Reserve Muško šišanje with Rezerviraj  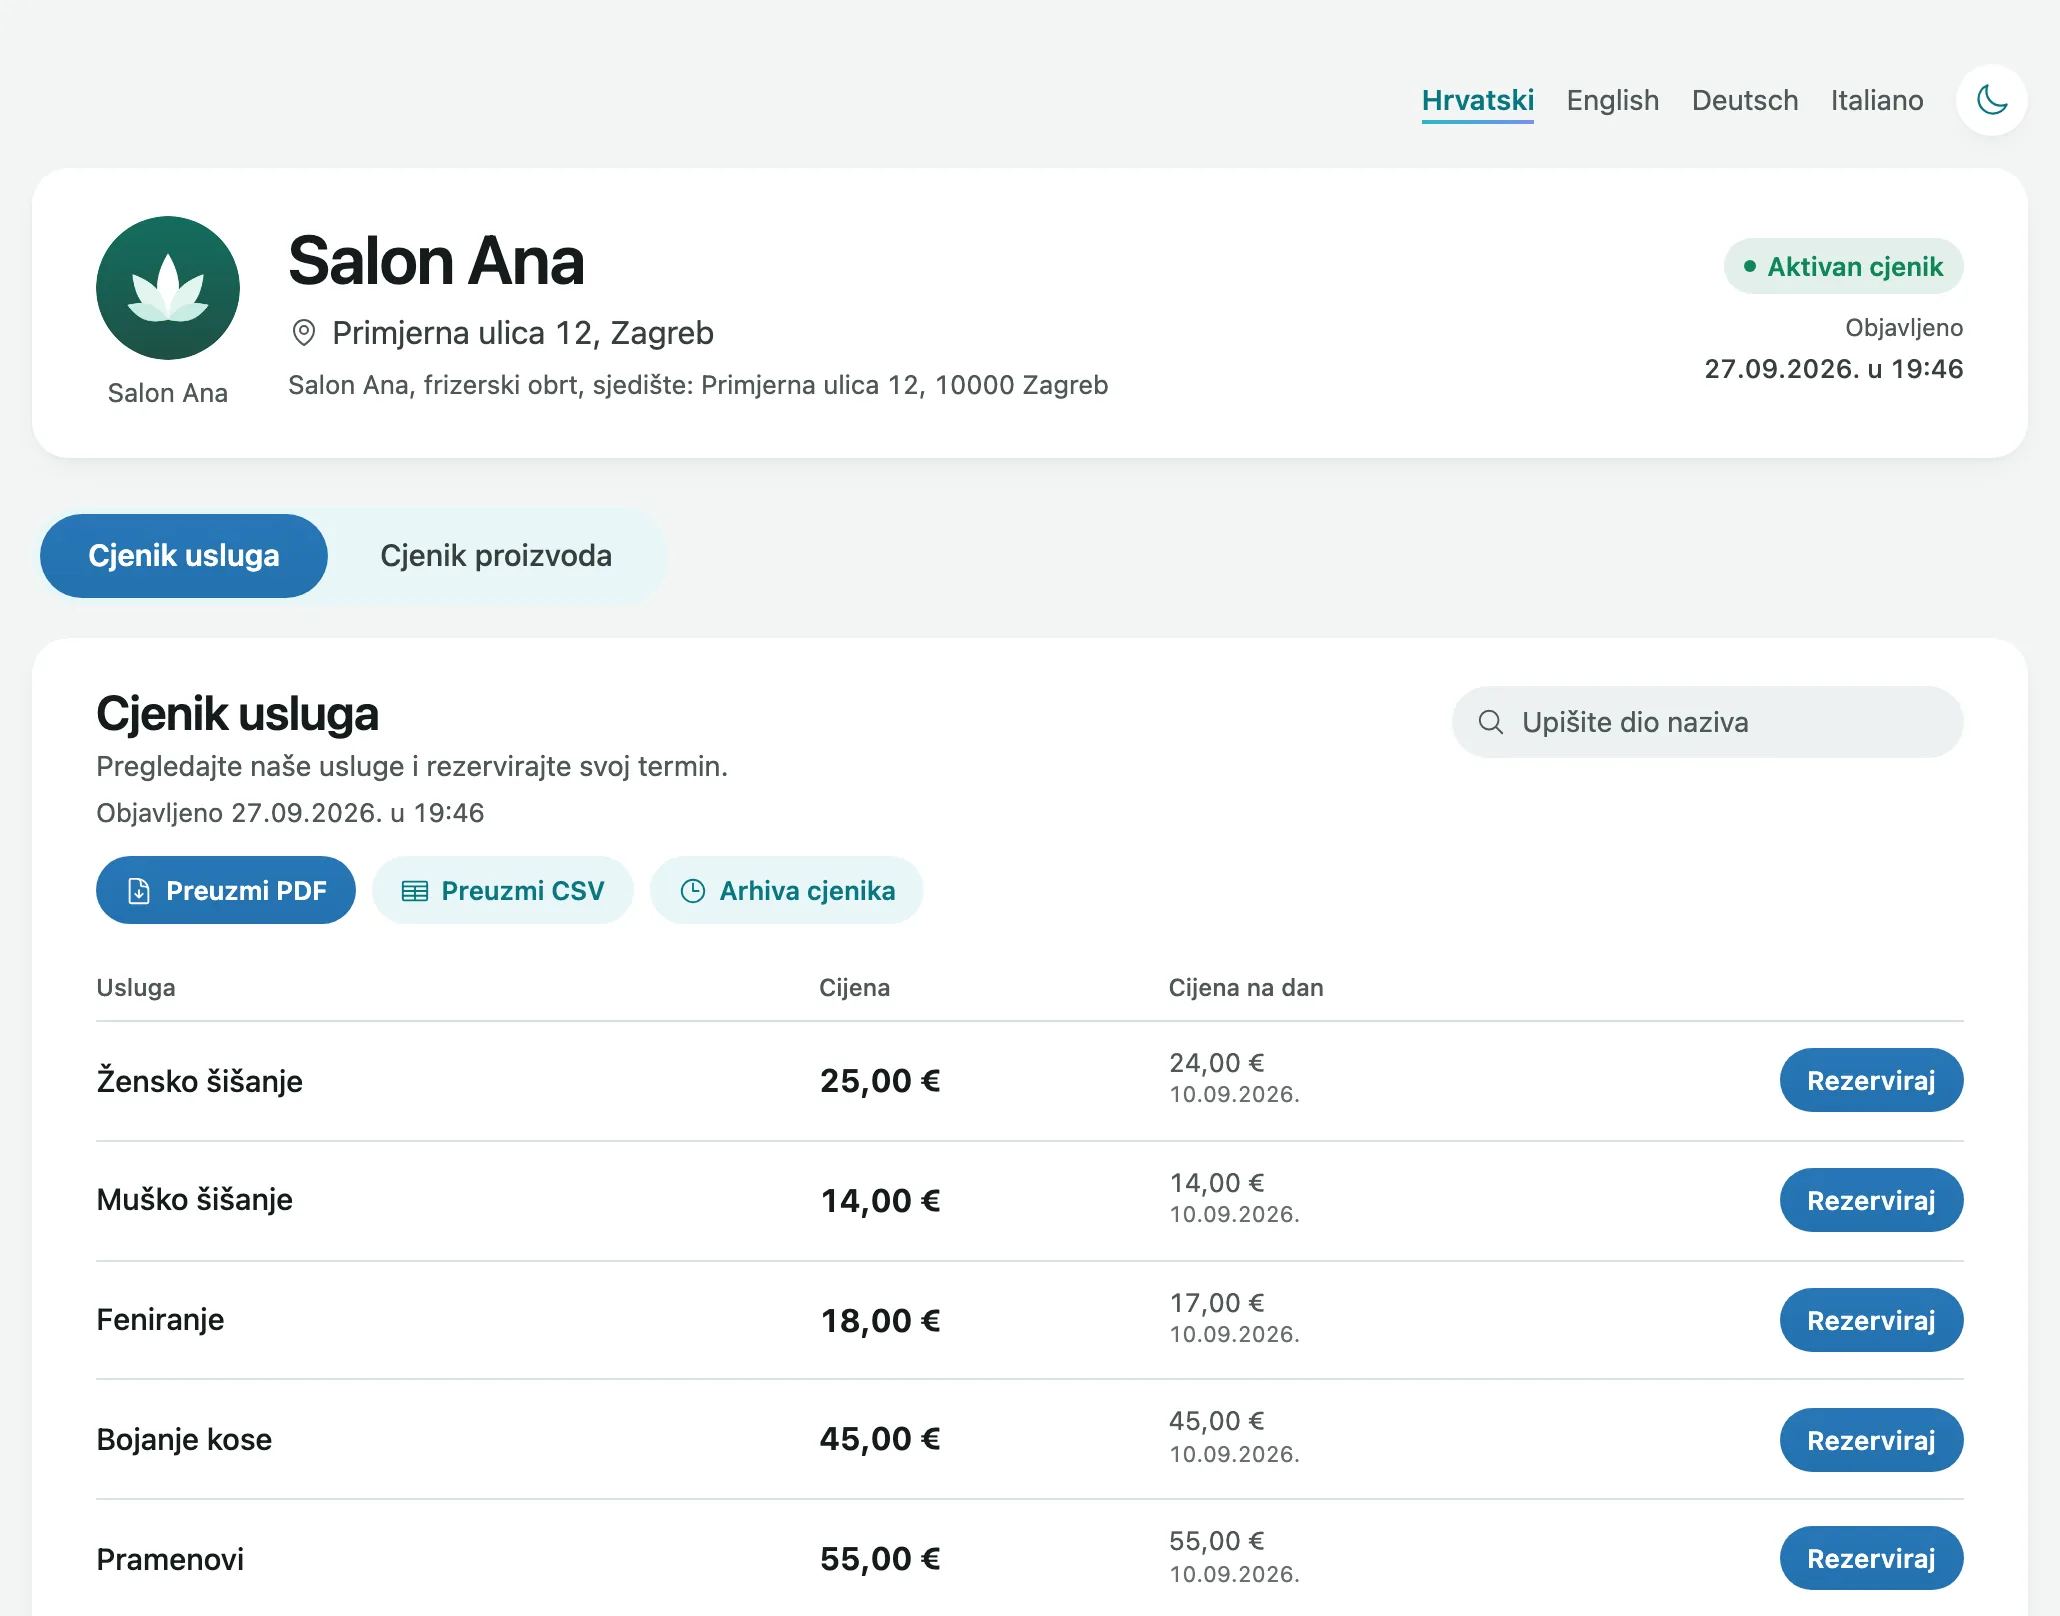[x=1871, y=1200]
